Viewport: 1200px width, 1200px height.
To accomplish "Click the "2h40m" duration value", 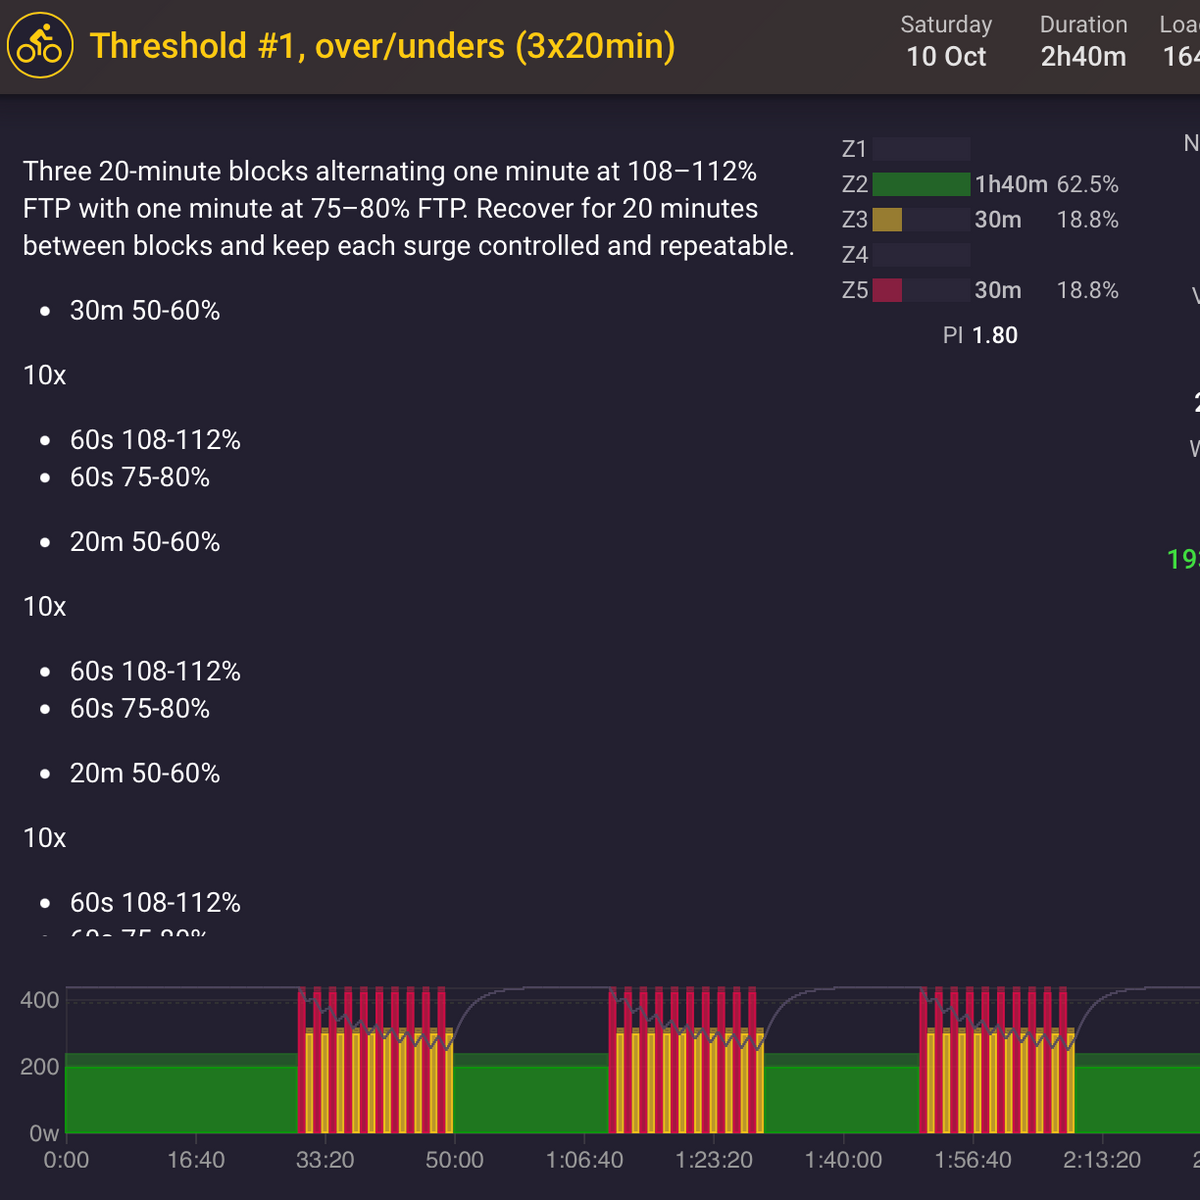I will click(x=1083, y=57).
